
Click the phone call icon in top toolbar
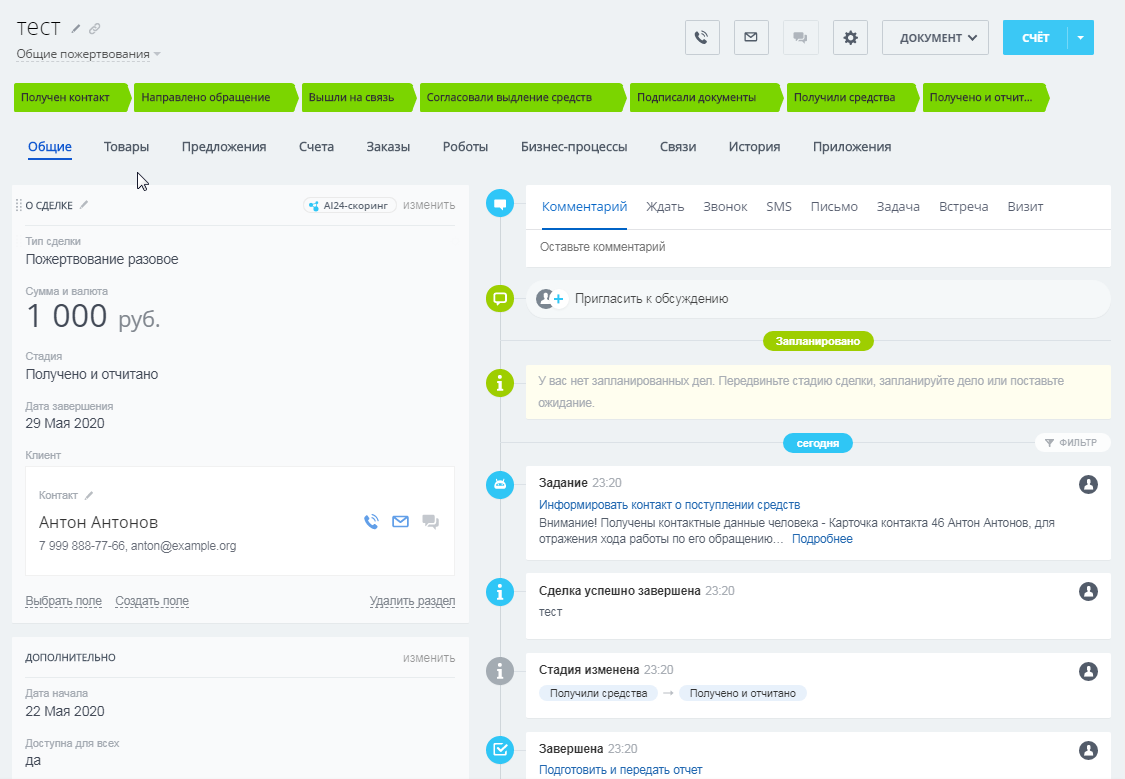coord(702,38)
